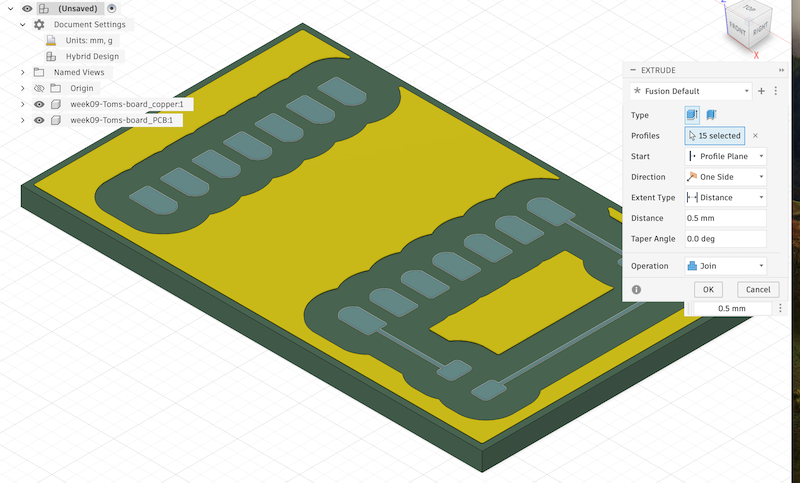This screenshot has width=800, height=483.
Task: Expand the Named Views folder
Action: click(22, 72)
